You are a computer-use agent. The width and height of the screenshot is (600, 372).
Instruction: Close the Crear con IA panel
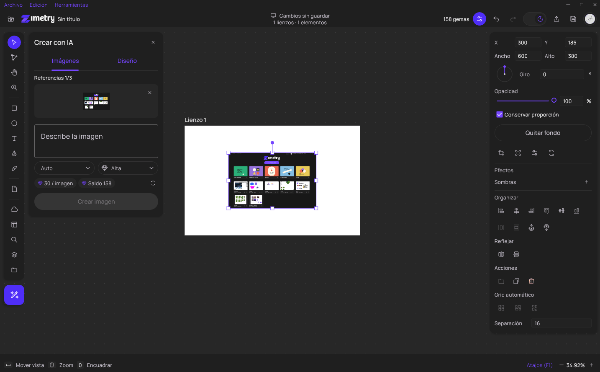(153, 42)
